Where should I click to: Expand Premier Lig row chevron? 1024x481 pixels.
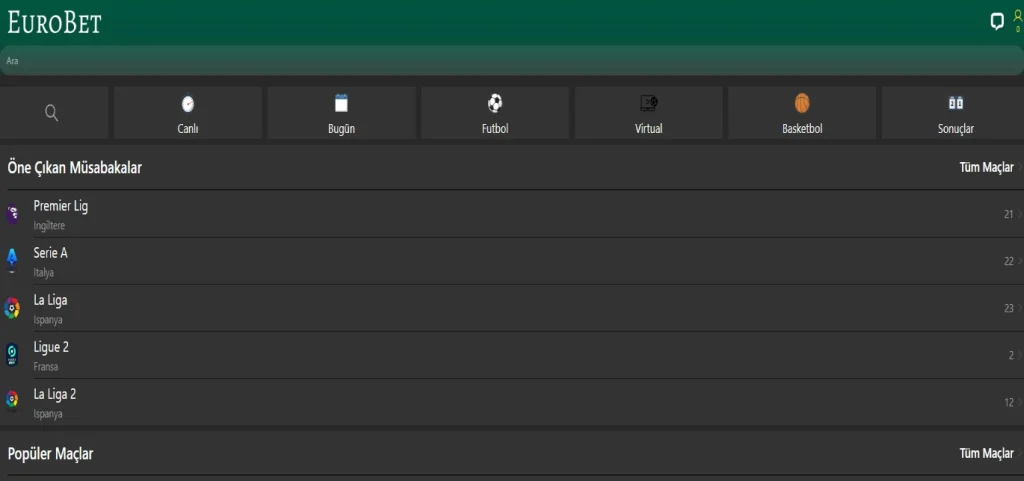[1019, 214]
